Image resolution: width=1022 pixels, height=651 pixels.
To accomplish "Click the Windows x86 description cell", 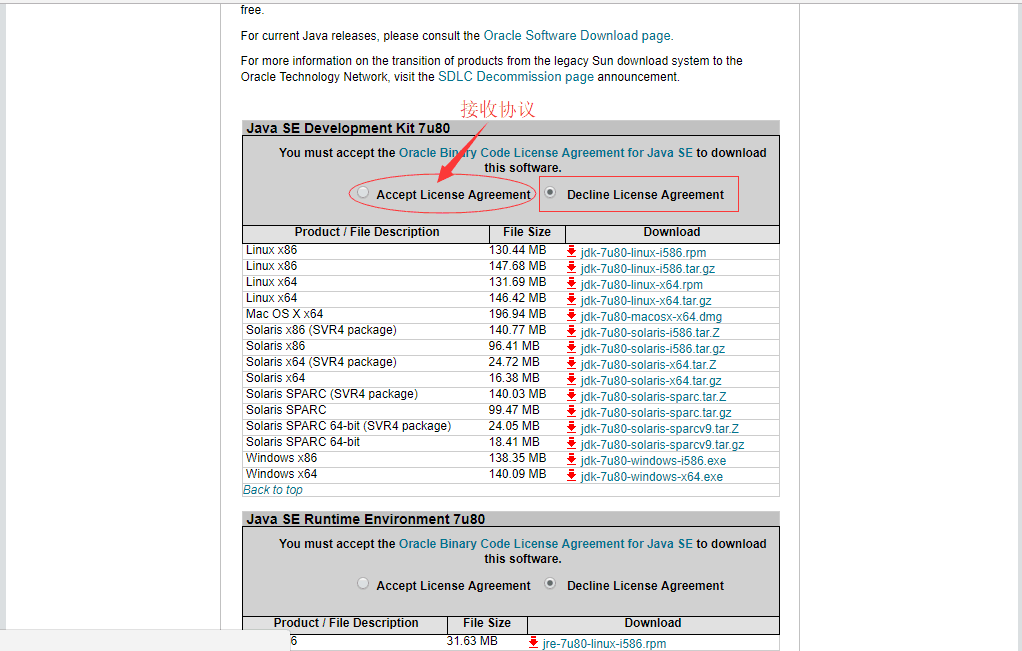I will [x=282, y=457].
